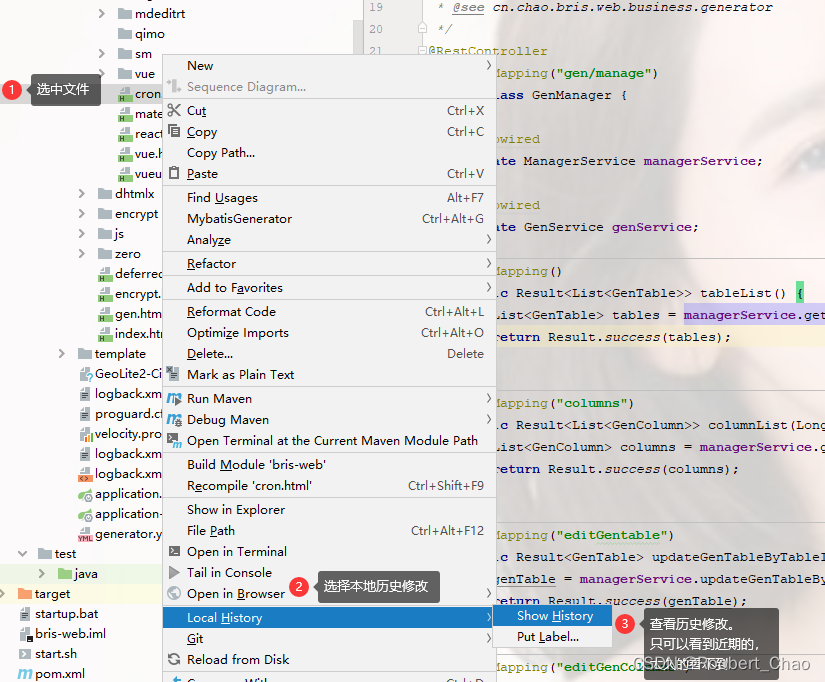Open the Analyze submenu
The height and width of the screenshot is (682, 825).
[329, 240]
